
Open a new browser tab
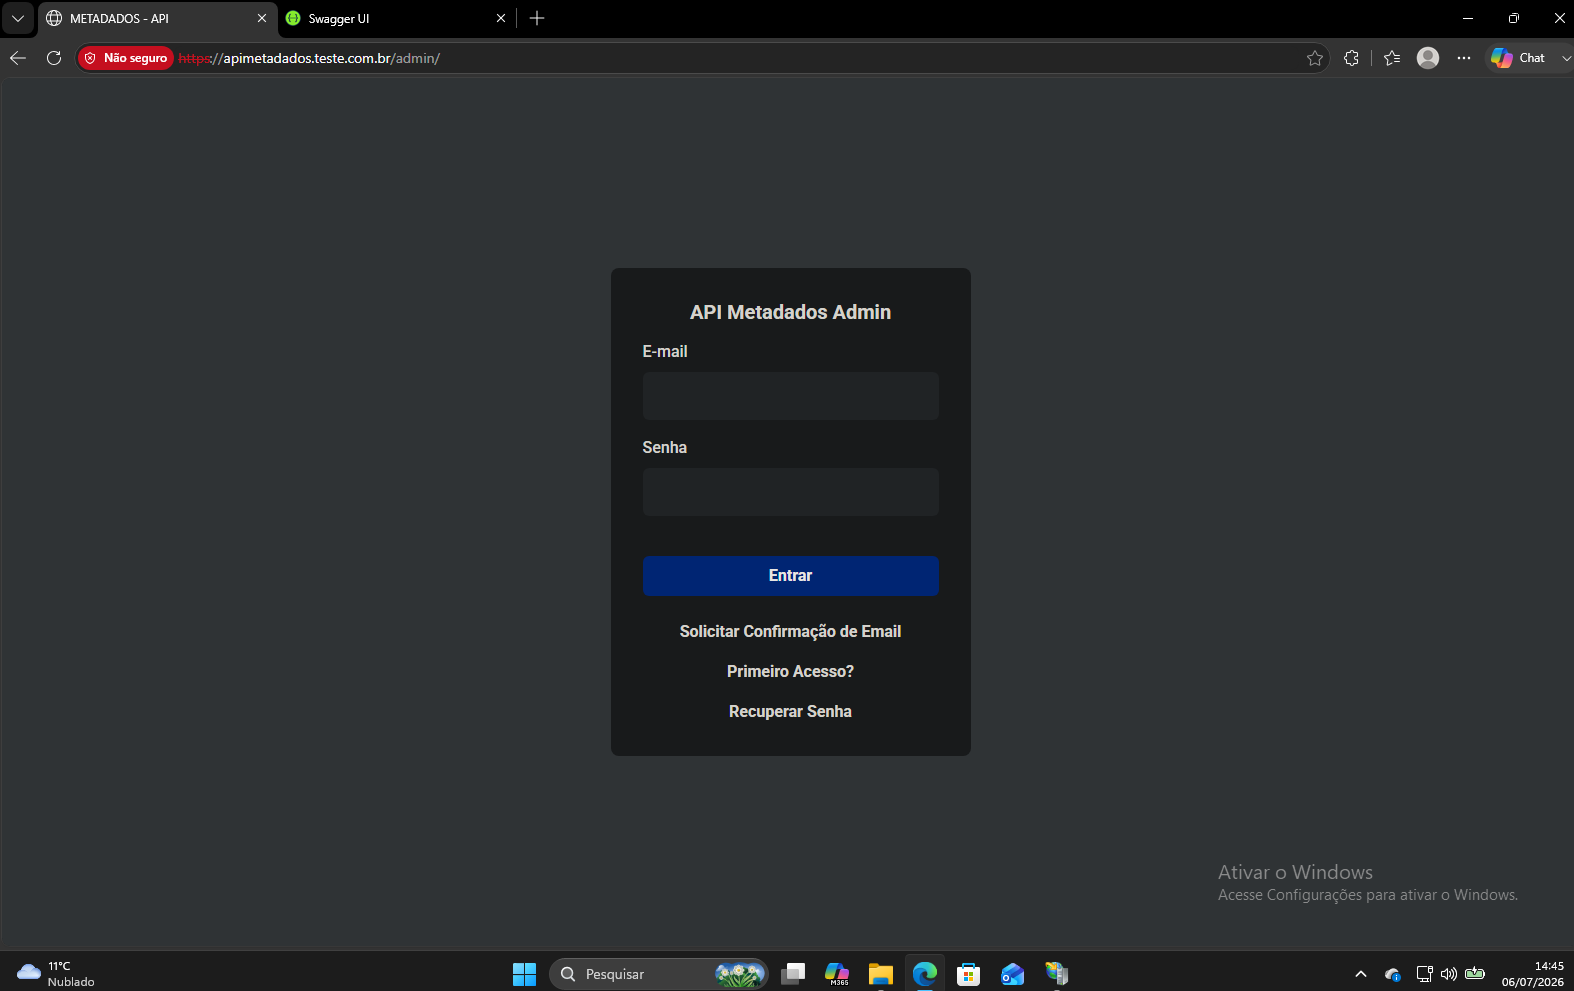(x=537, y=18)
